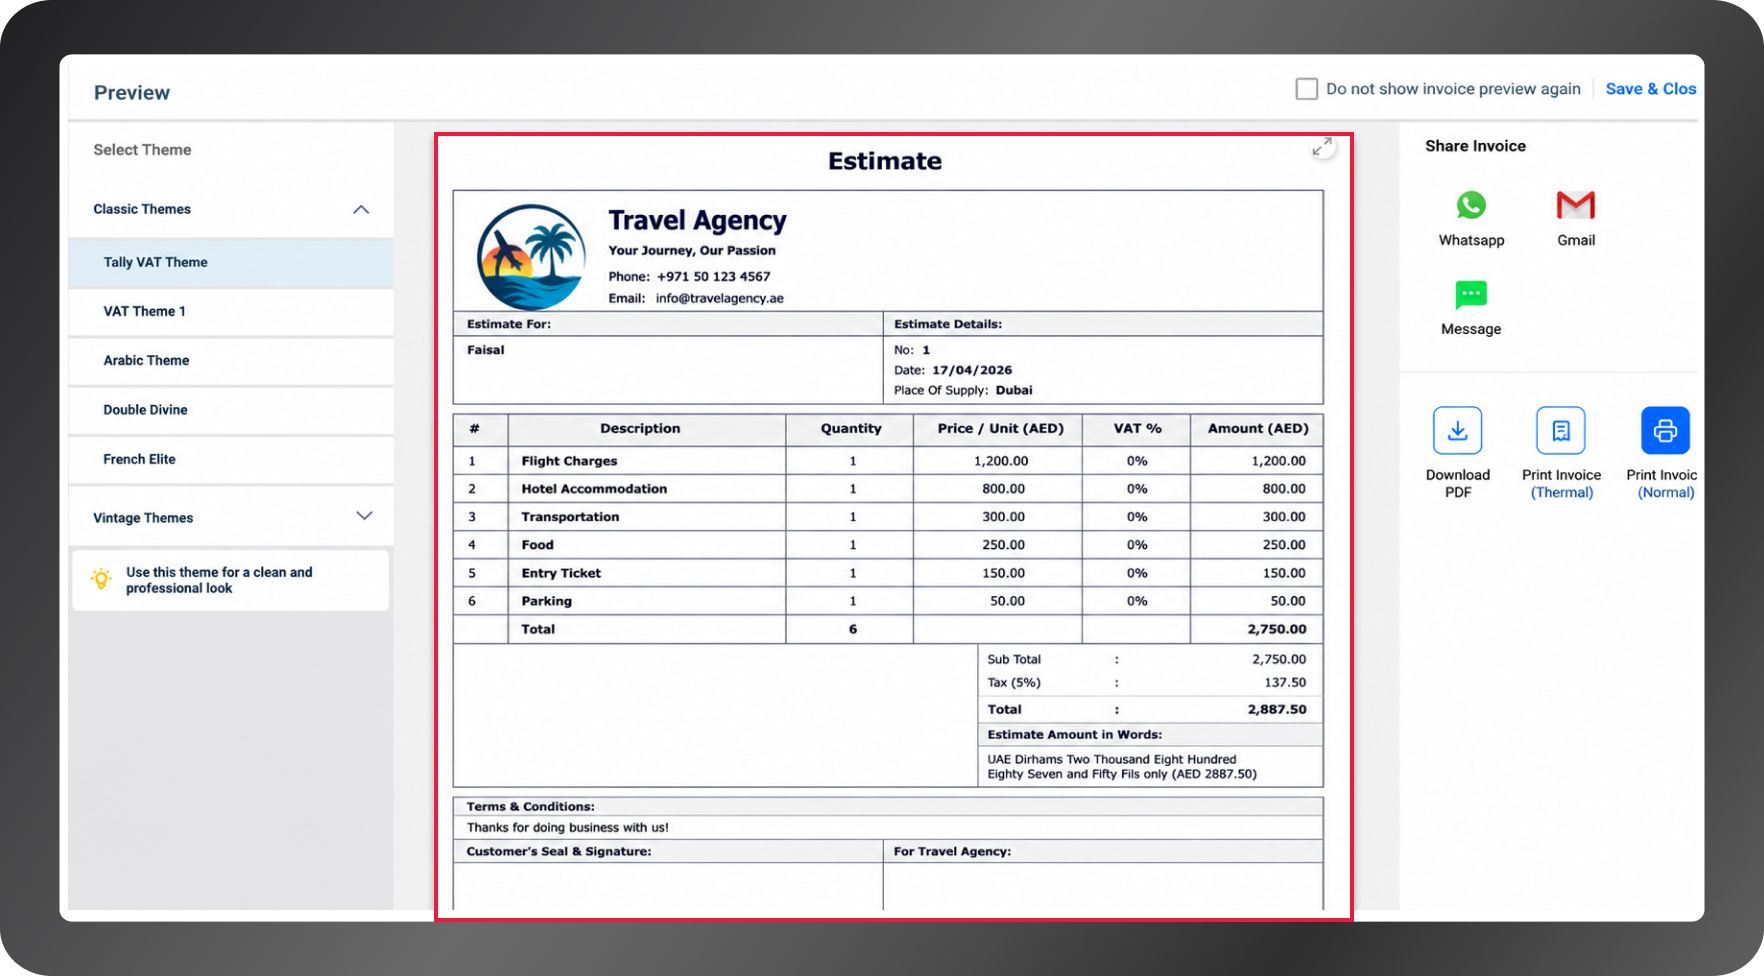Click email info@travelagency.ae
The image size is (1764, 976).
[x=719, y=298]
